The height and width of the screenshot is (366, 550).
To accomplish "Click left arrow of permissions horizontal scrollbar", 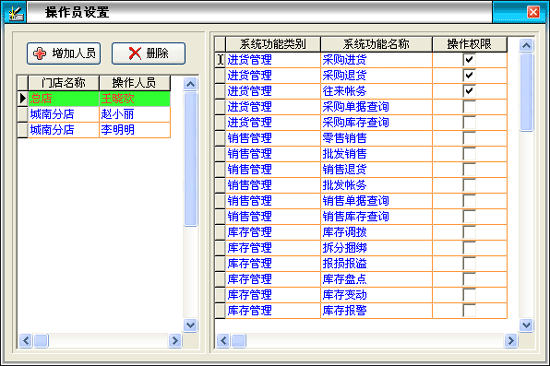I will point(223,340).
